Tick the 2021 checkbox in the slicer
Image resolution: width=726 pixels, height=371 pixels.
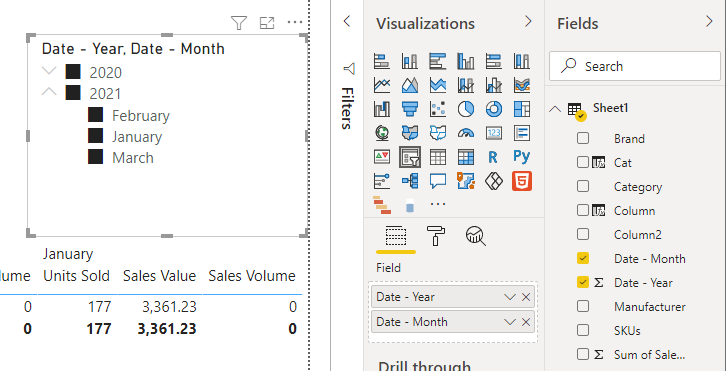point(73,93)
